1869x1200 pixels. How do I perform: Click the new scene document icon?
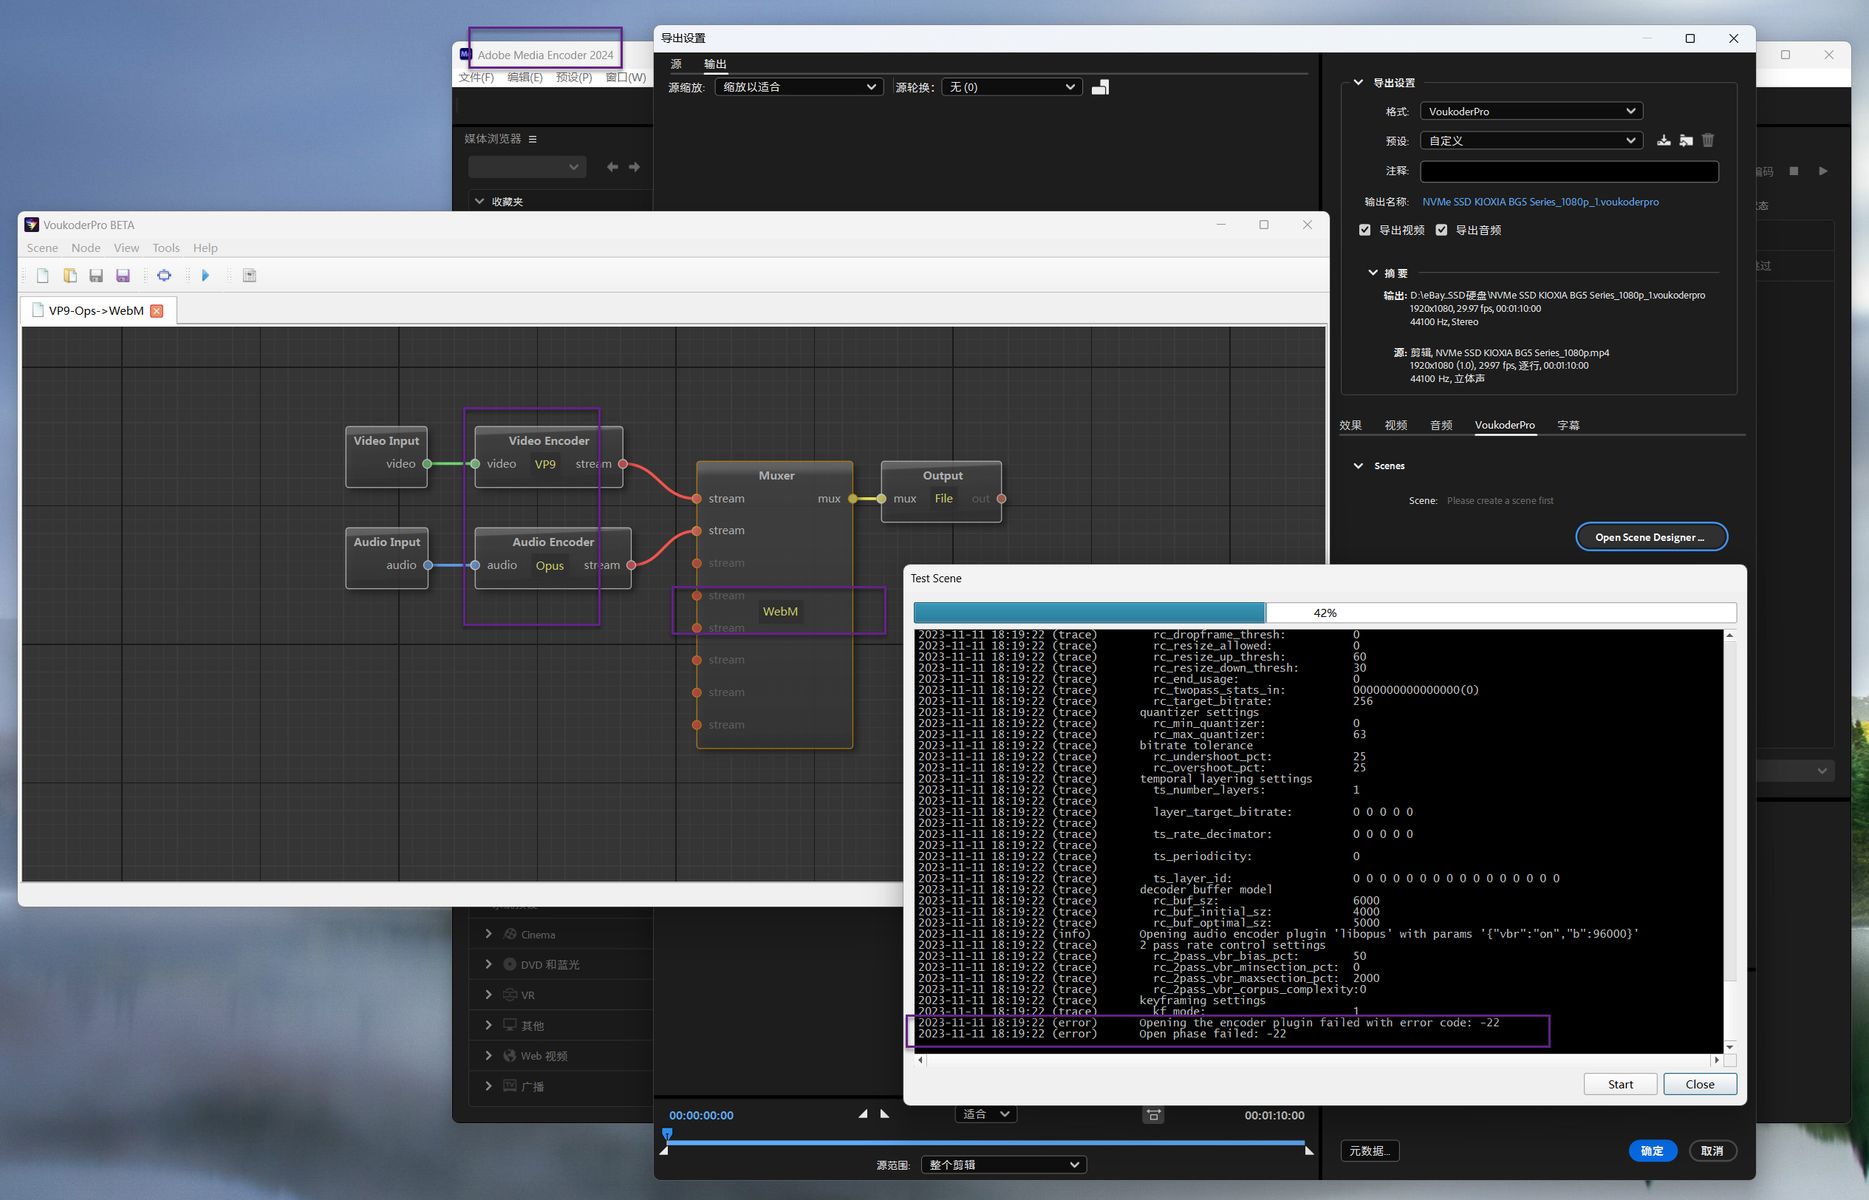click(42, 276)
